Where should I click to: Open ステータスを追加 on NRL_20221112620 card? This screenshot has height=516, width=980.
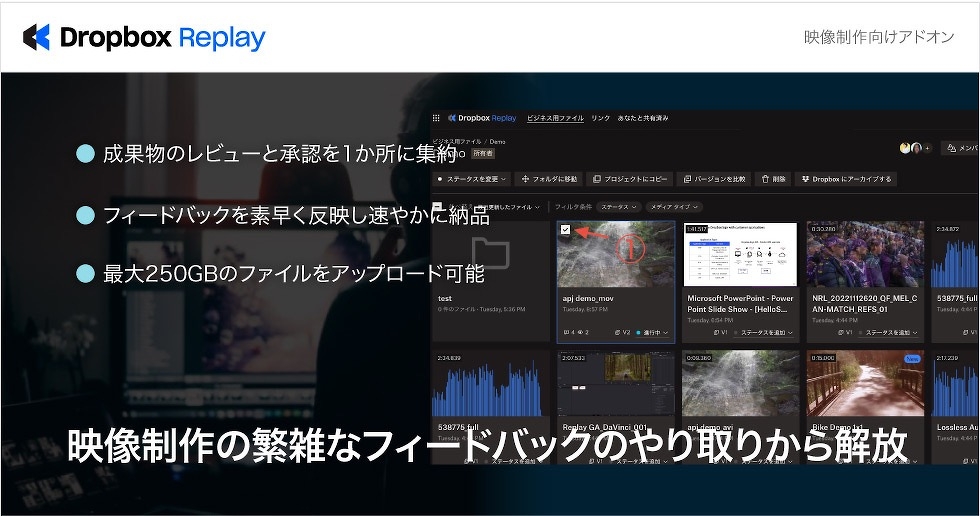889,332
